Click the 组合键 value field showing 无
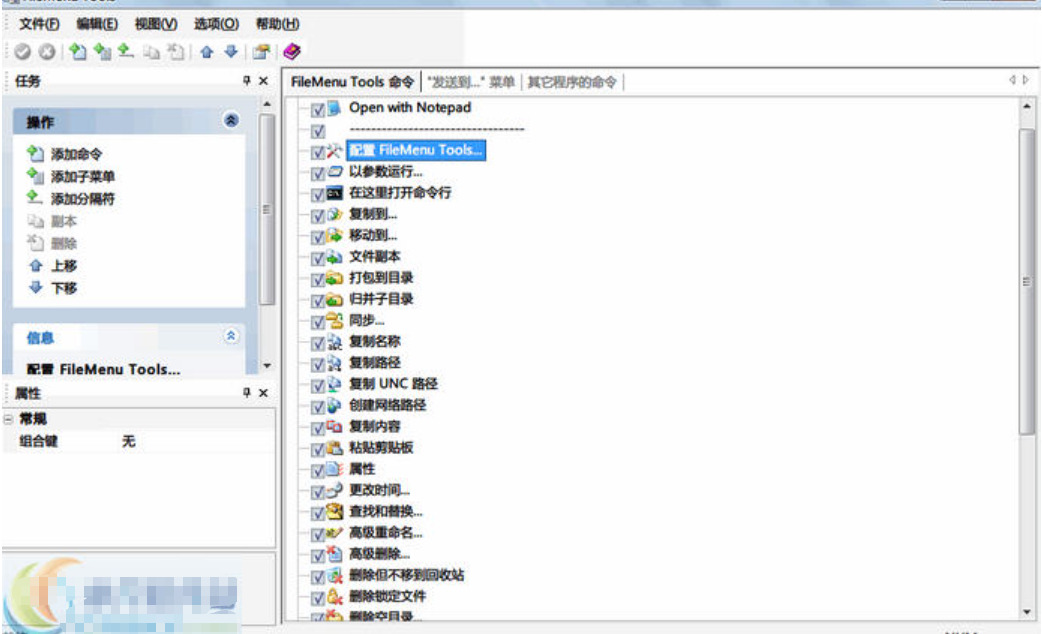The image size is (1042, 634). click(x=196, y=441)
